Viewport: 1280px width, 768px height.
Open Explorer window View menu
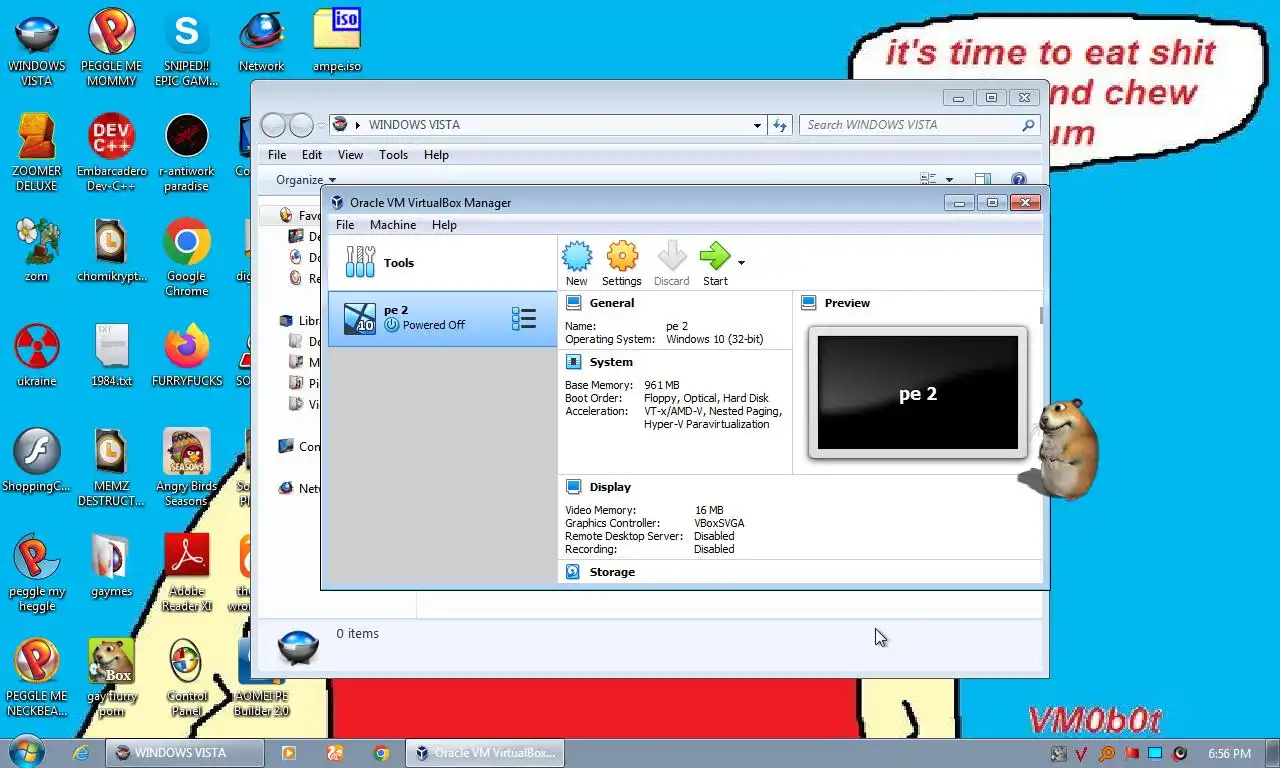(x=350, y=155)
